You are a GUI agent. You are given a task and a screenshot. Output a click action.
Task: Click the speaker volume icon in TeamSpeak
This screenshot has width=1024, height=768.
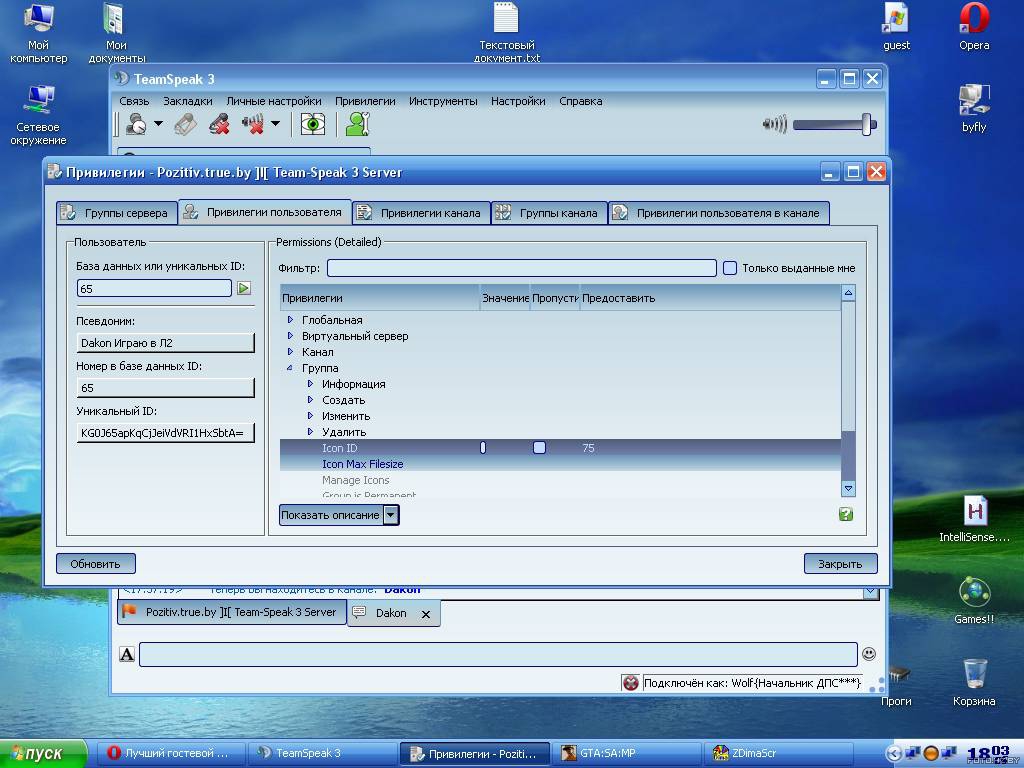click(x=775, y=124)
